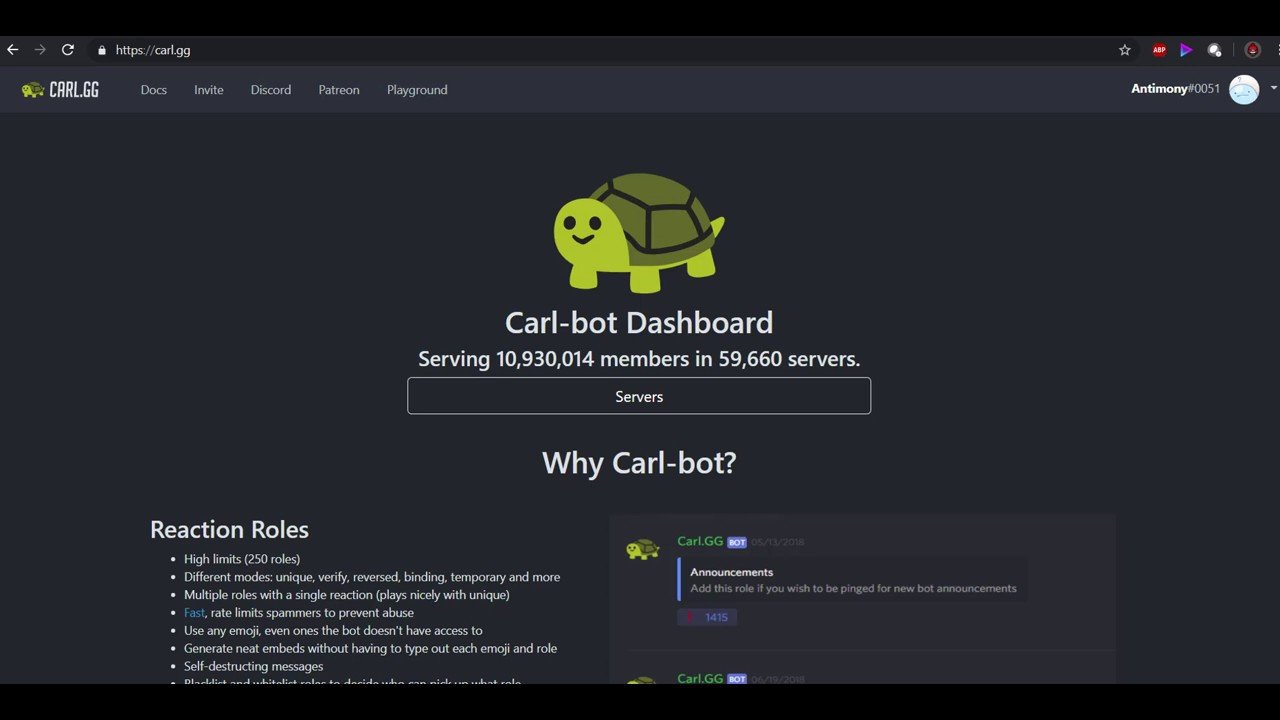1280x720 pixels.
Task: Click the 'Use any emoji' bullet
Action: click(333, 630)
